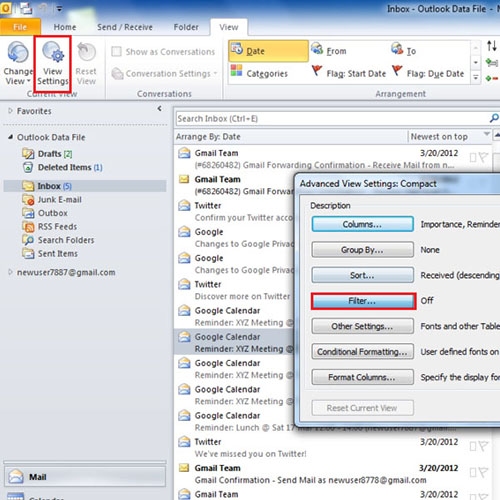Click the Group By... button
Viewport: 500px width, 500px height.
pos(363,250)
